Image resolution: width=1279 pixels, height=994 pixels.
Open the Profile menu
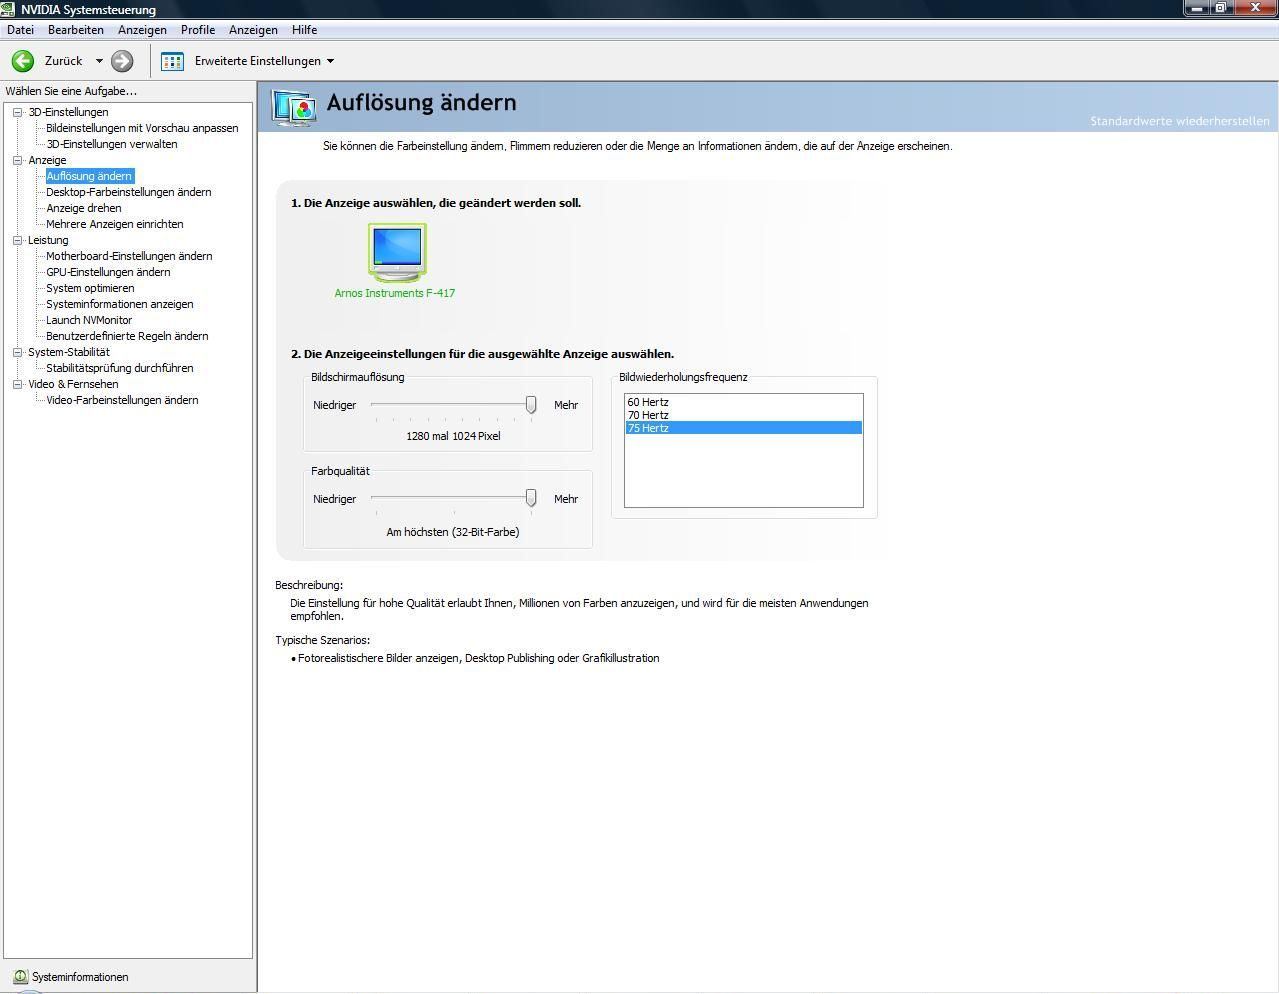point(198,30)
